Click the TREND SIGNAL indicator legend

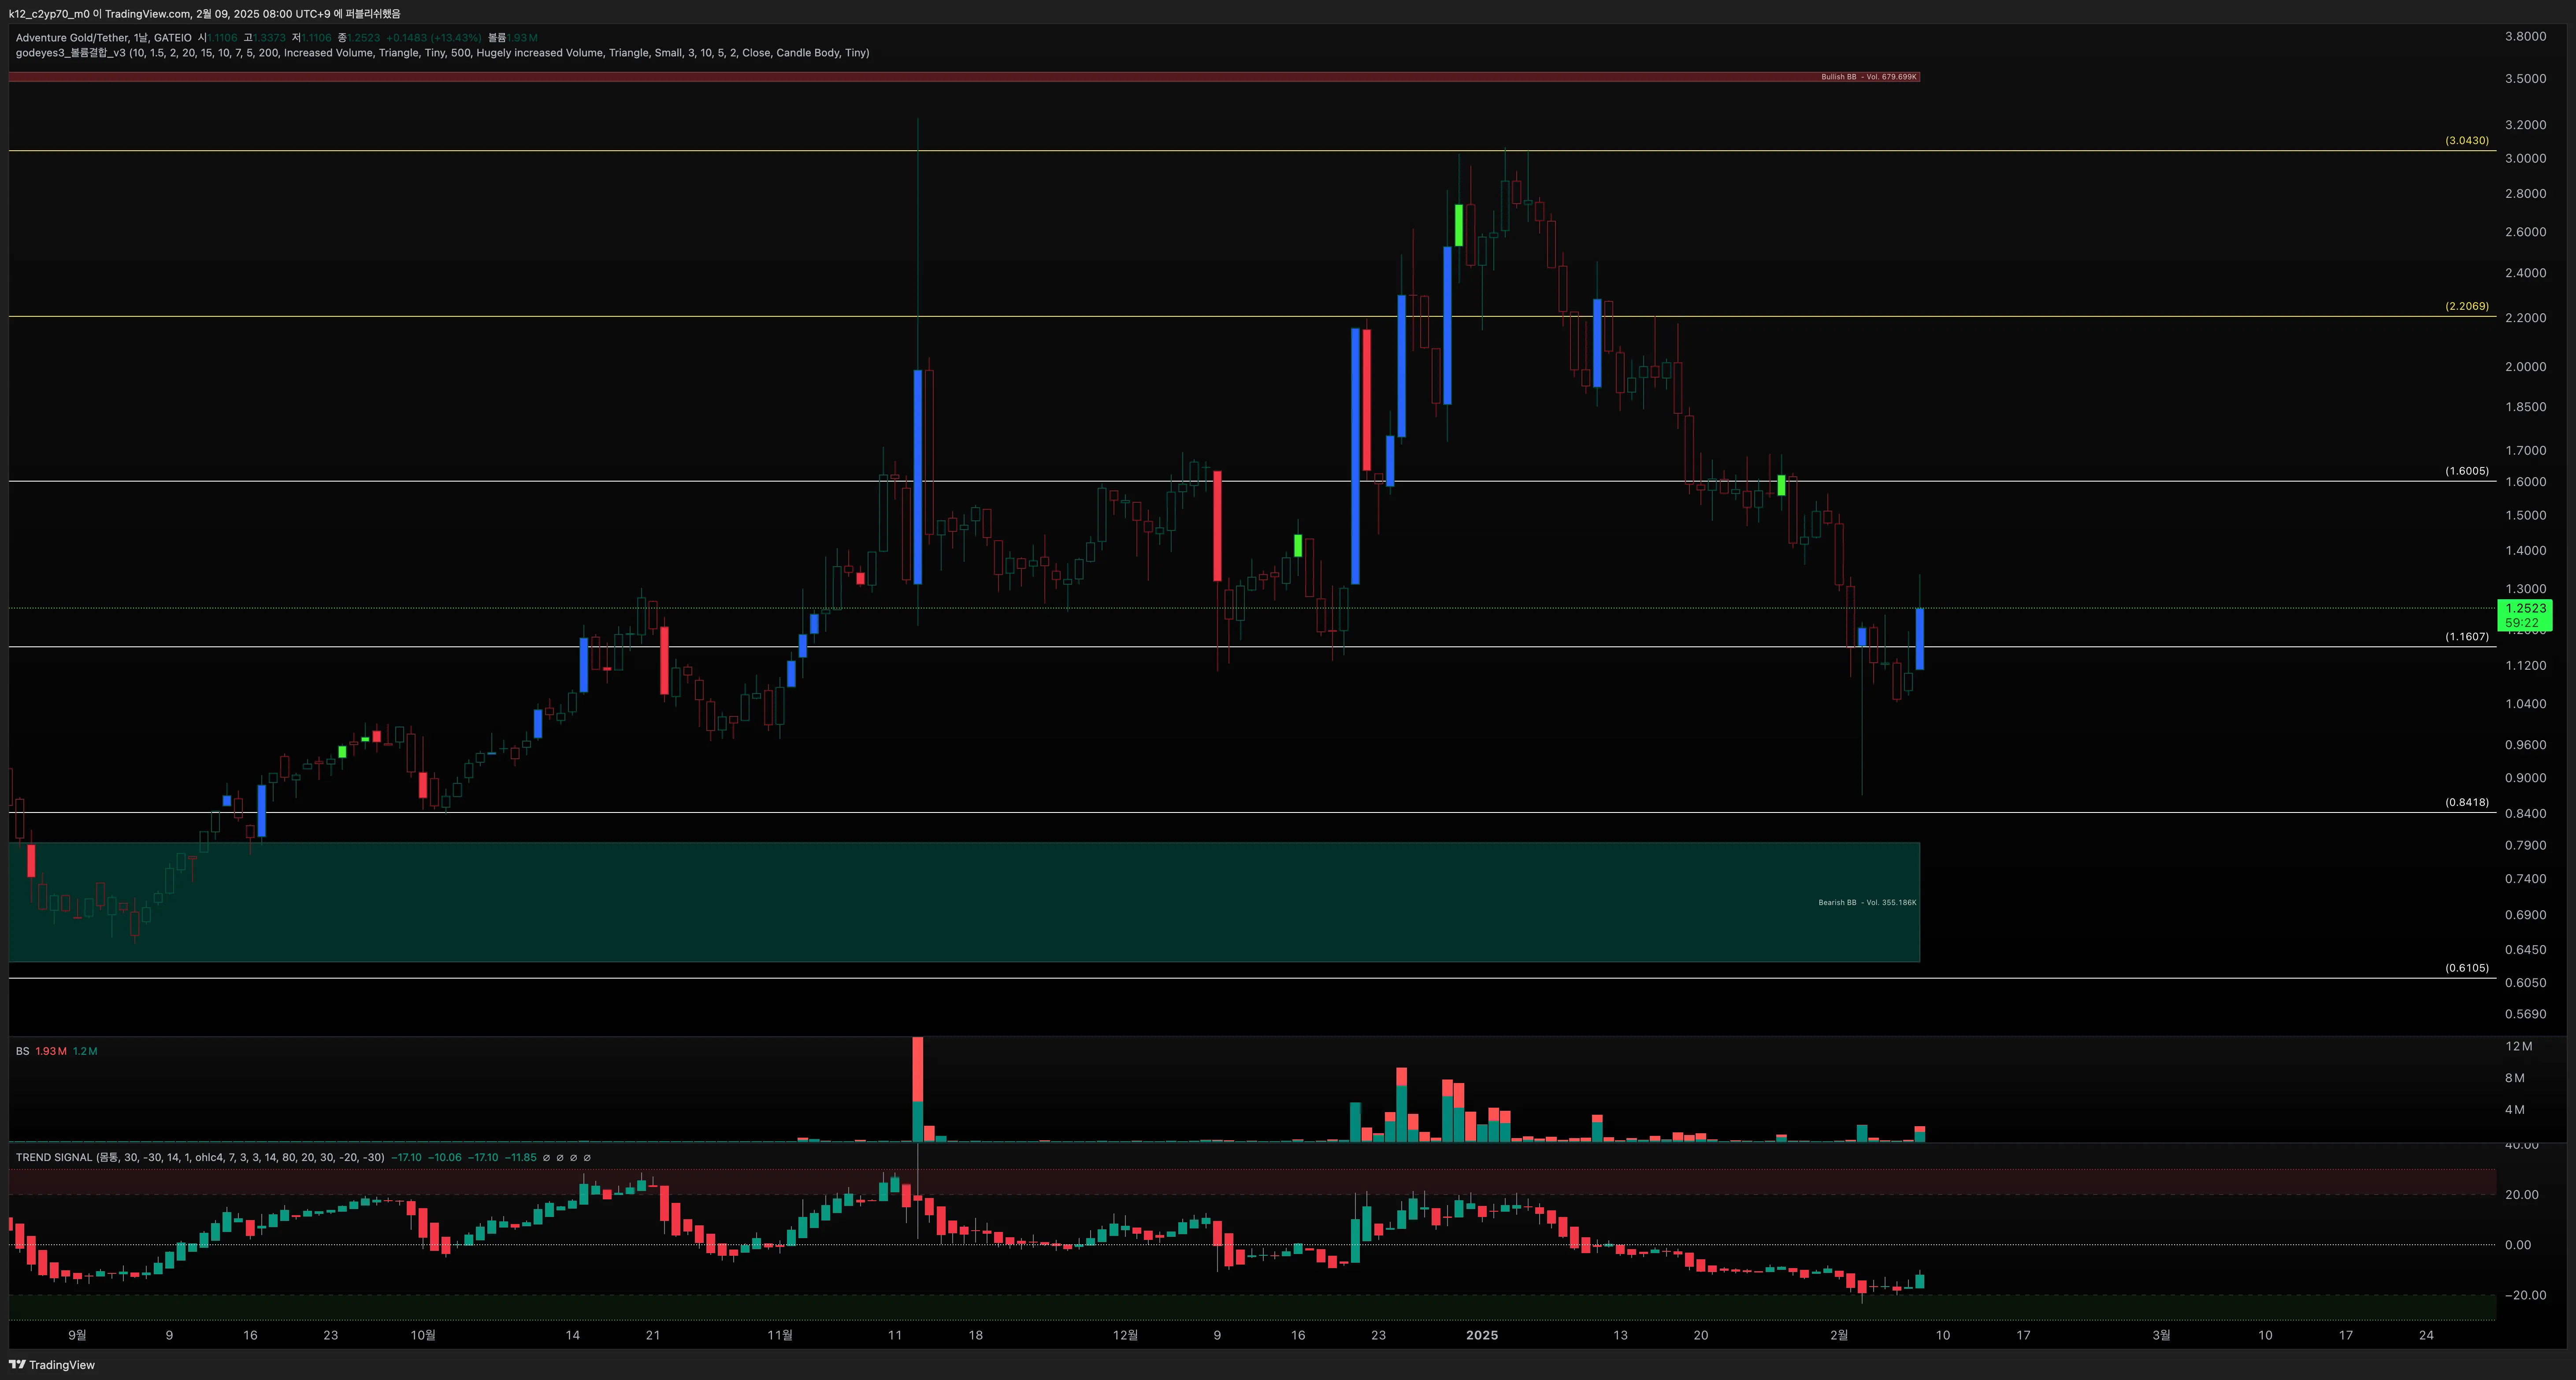coord(200,1157)
